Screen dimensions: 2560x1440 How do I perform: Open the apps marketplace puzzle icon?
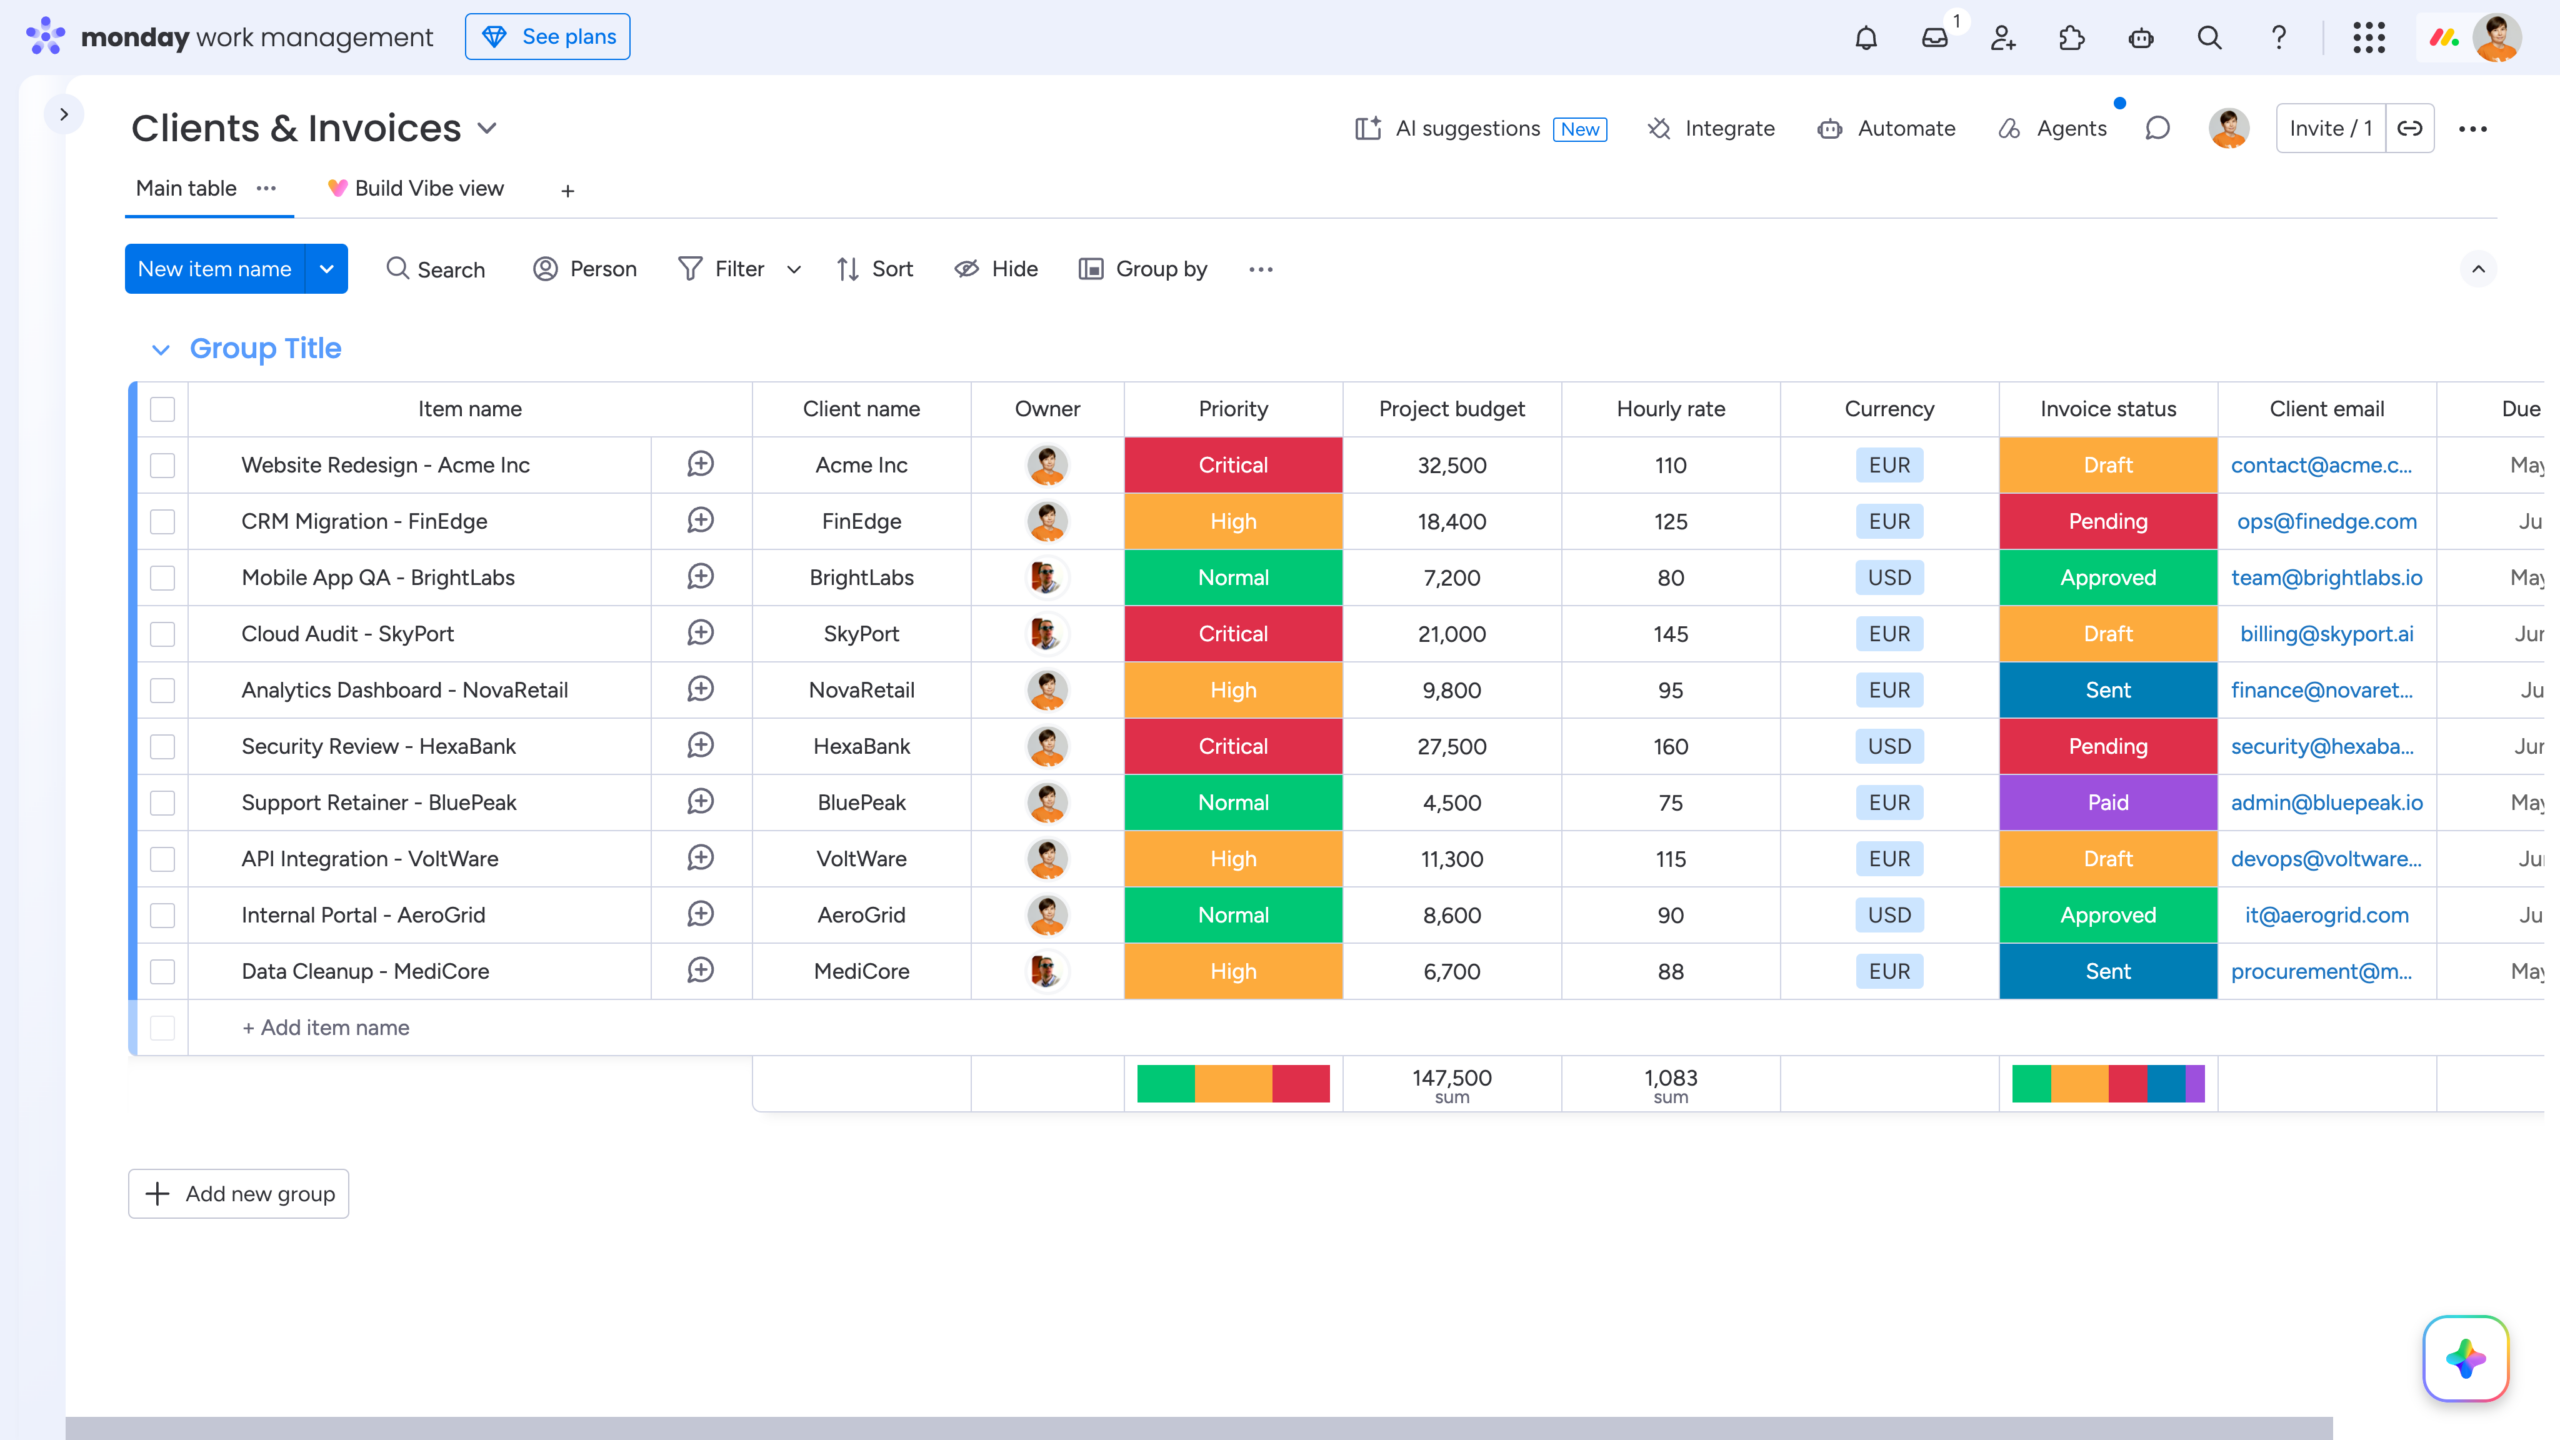2072,38
